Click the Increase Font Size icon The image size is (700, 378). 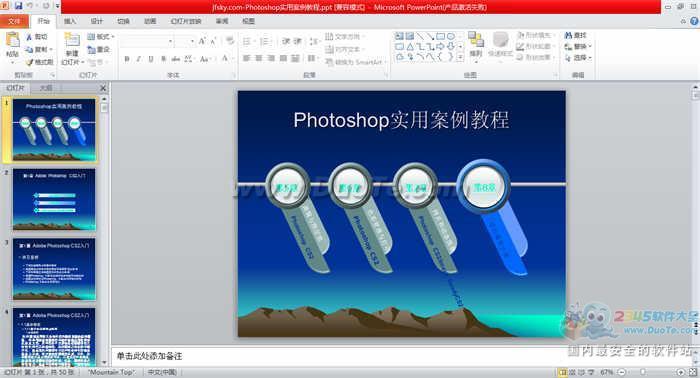(202, 42)
